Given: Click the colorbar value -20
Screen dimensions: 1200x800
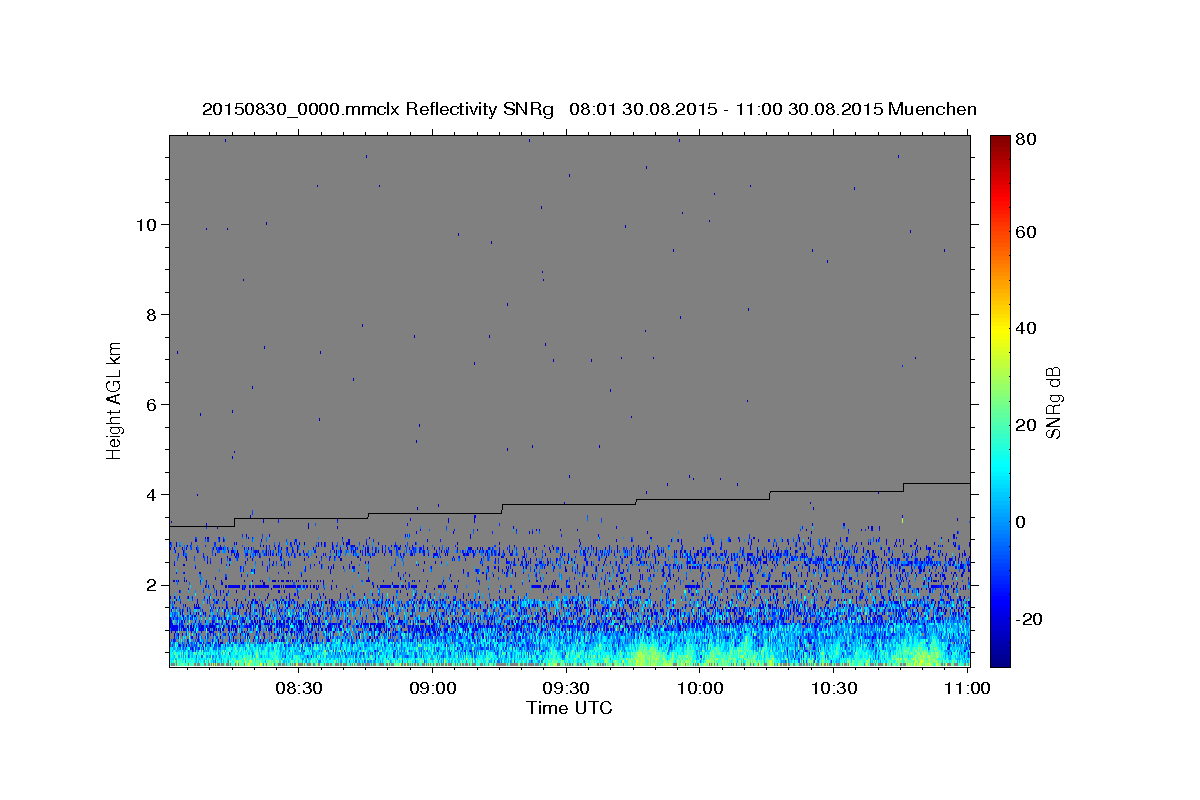Looking at the screenshot, I should 1031,619.
